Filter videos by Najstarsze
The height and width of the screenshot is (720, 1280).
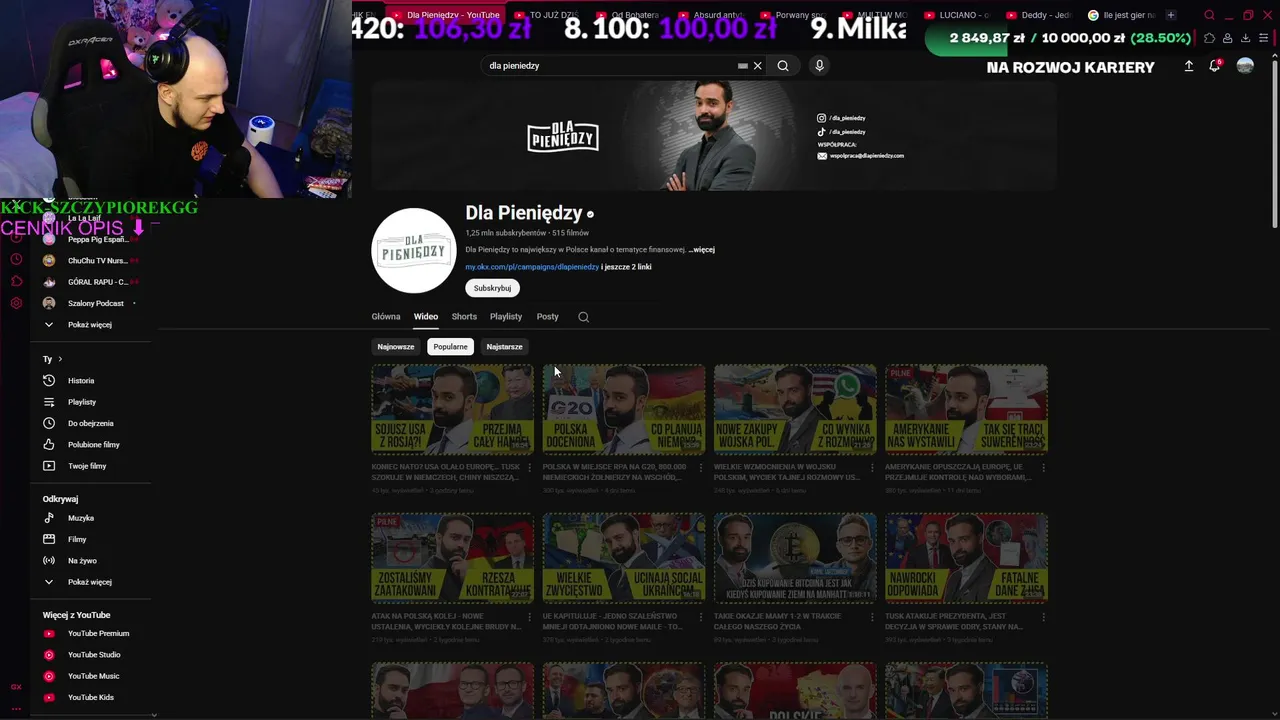click(504, 347)
